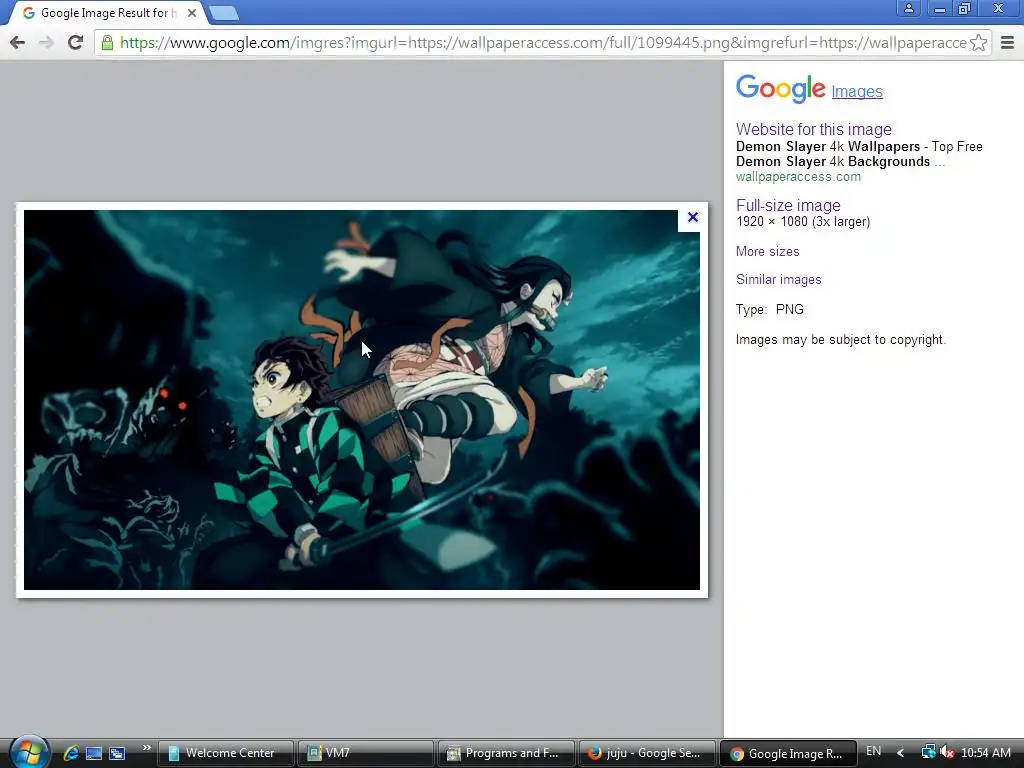Image resolution: width=1024 pixels, height=768 pixels.
Task: Open the Images link beside Google logo
Action: 857,91
